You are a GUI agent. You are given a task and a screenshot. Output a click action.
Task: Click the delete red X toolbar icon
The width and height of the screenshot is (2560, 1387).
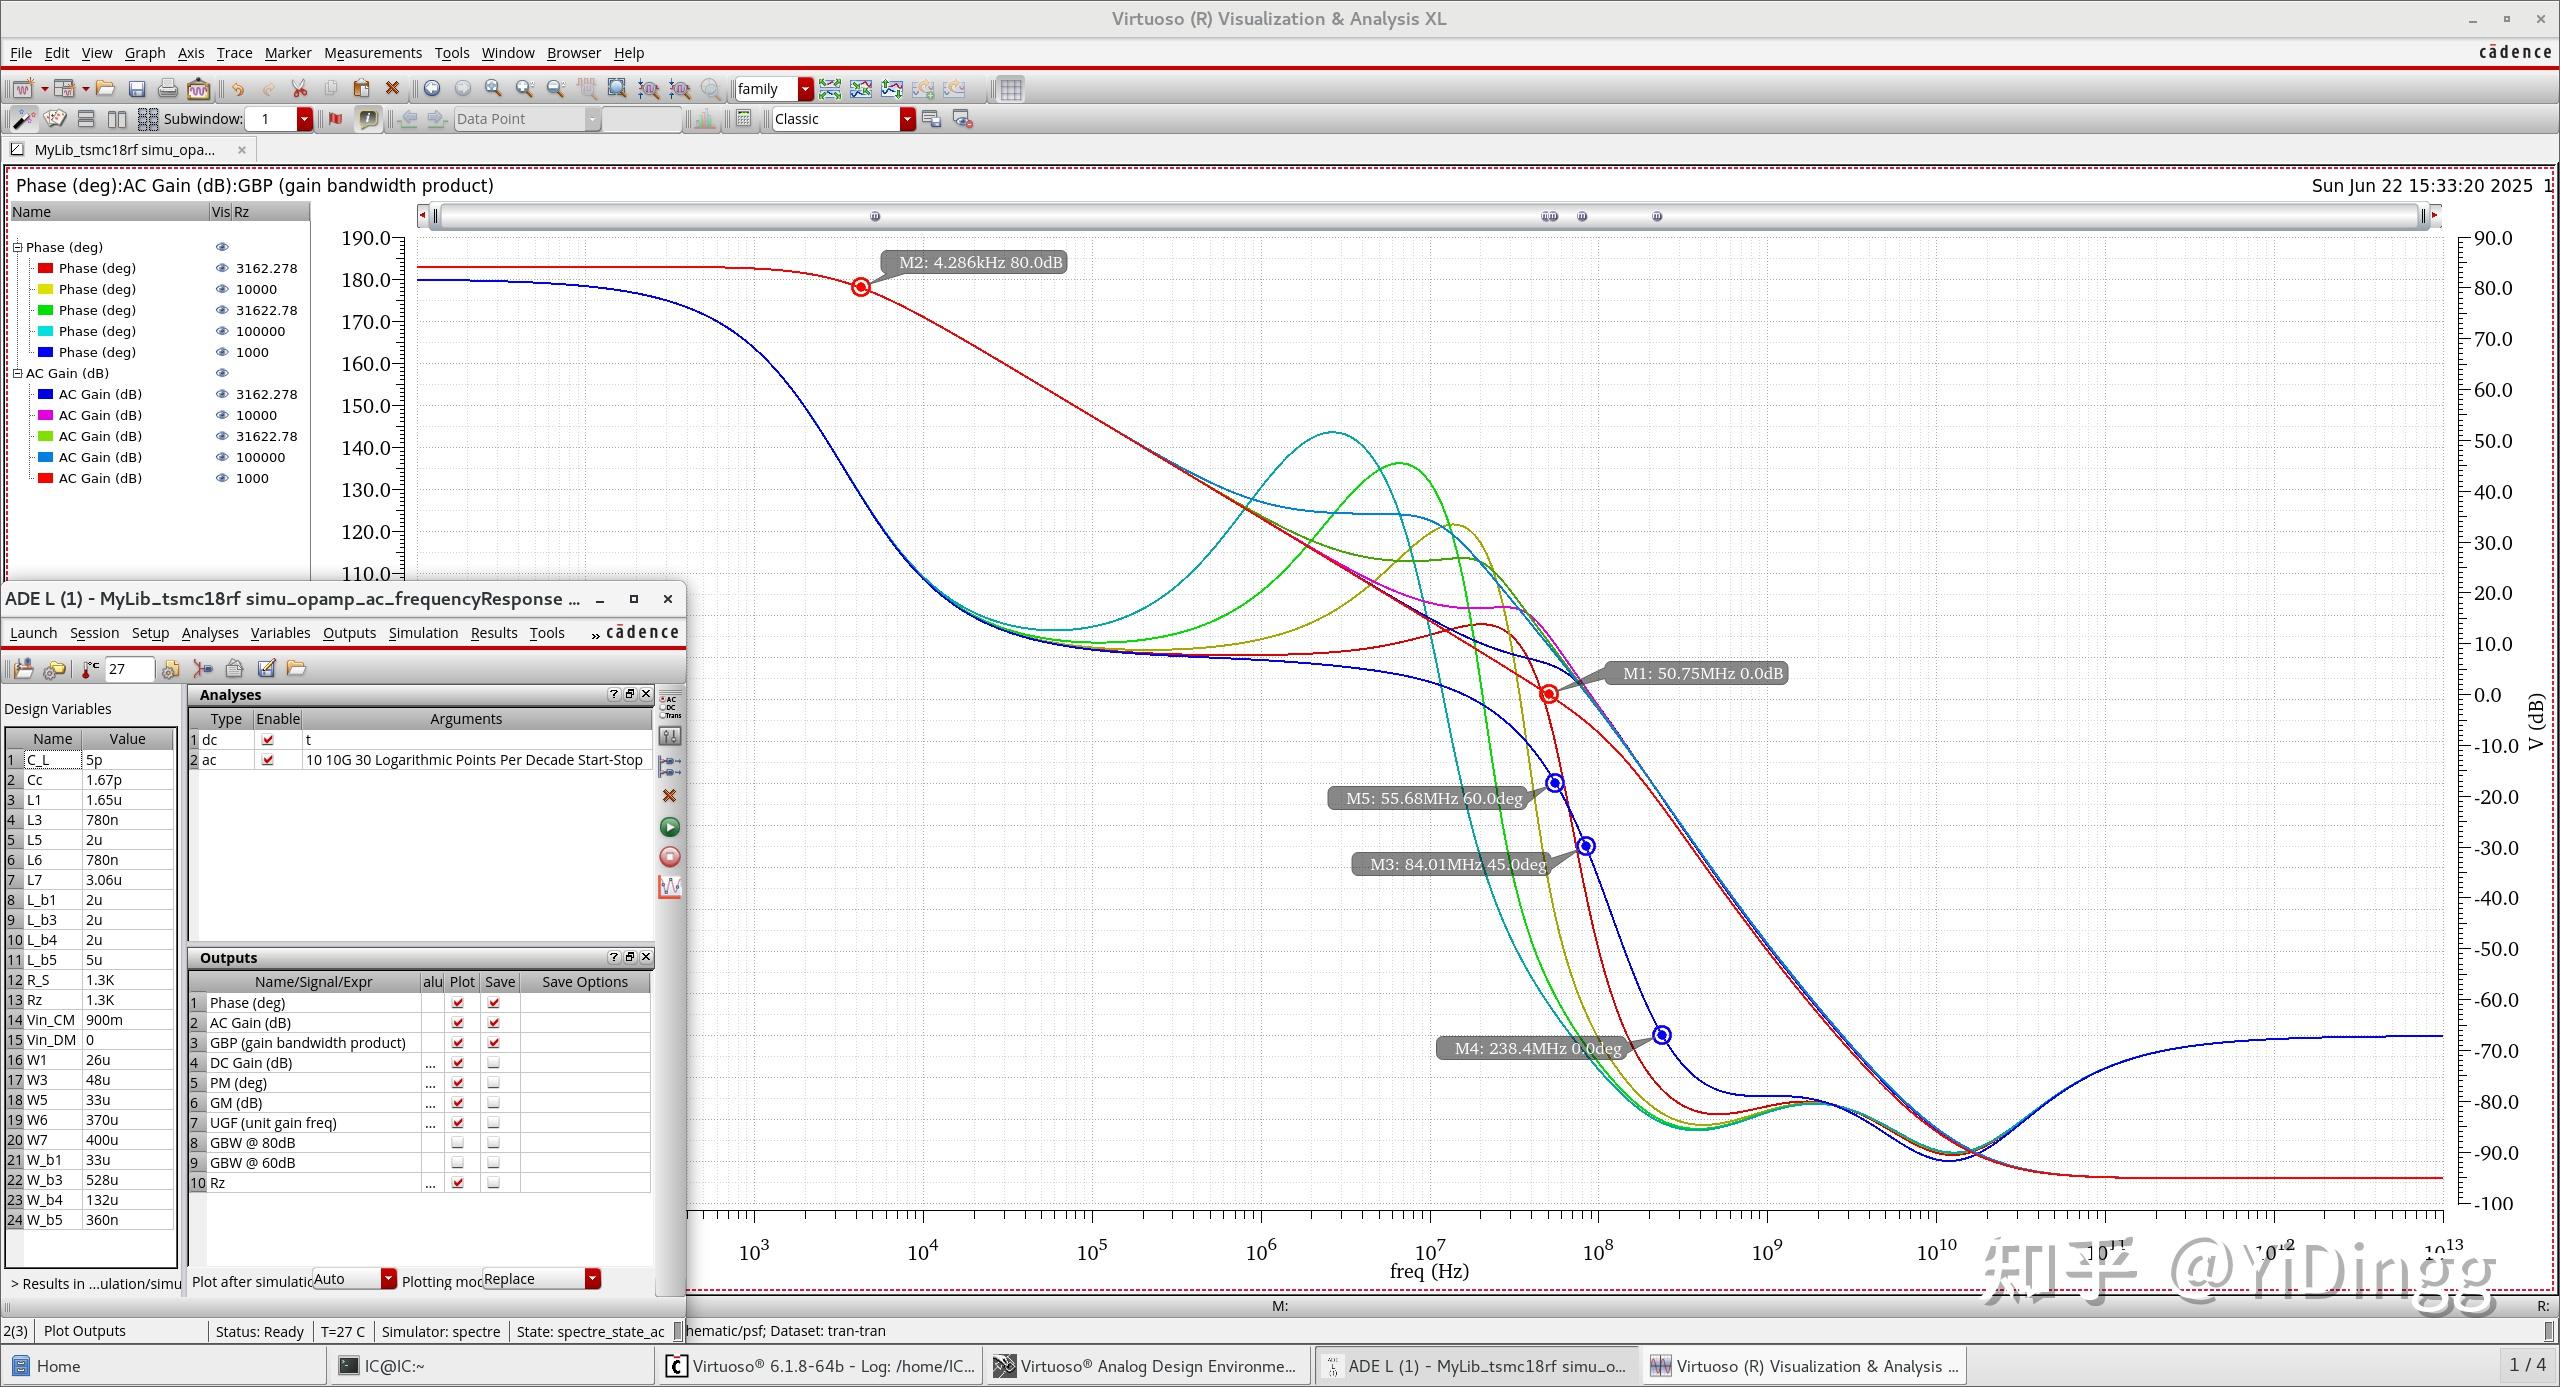392,89
